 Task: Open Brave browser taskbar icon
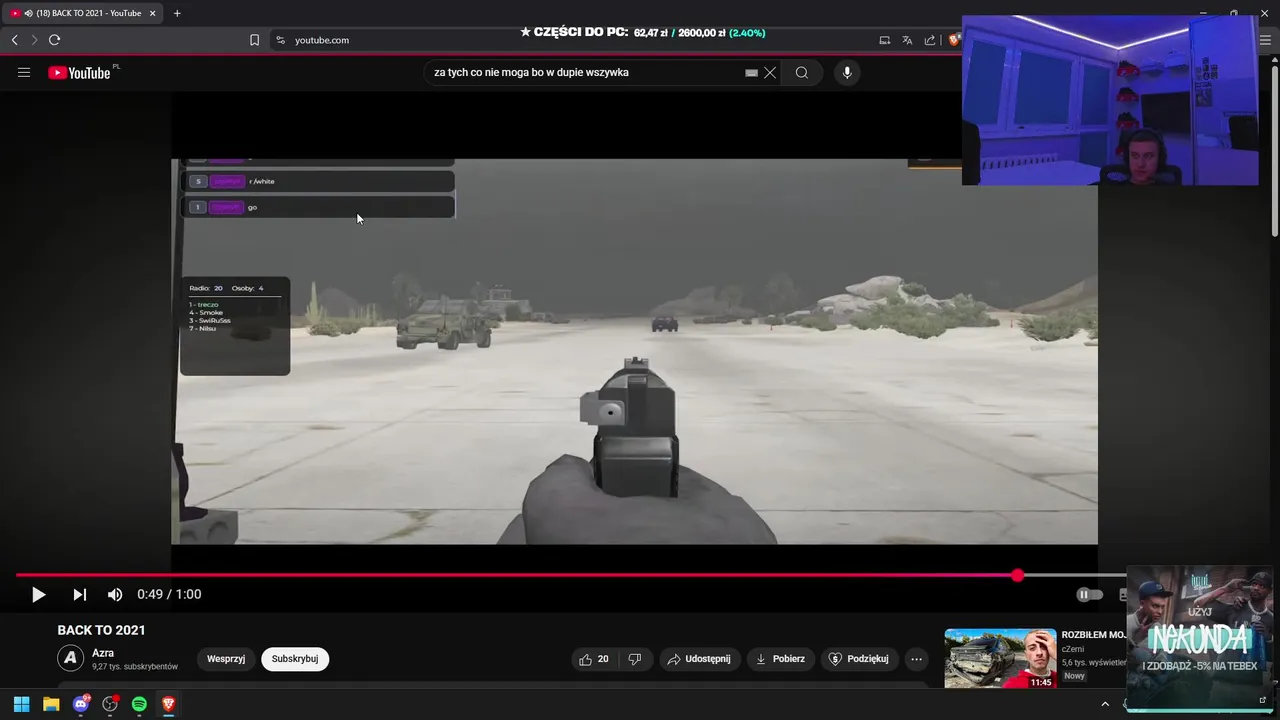[168, 704]
